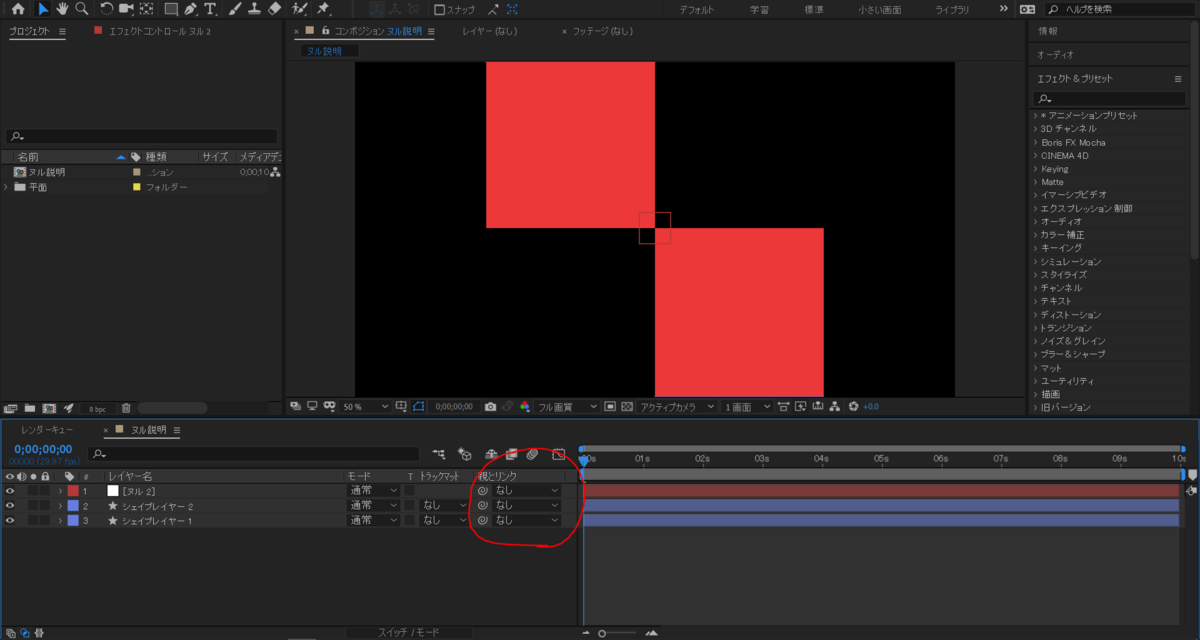The height and width of the screenshot is (640, 1200).
Task: Open the レイヤー (なし) viewer tab
Action: pos(491,31)
